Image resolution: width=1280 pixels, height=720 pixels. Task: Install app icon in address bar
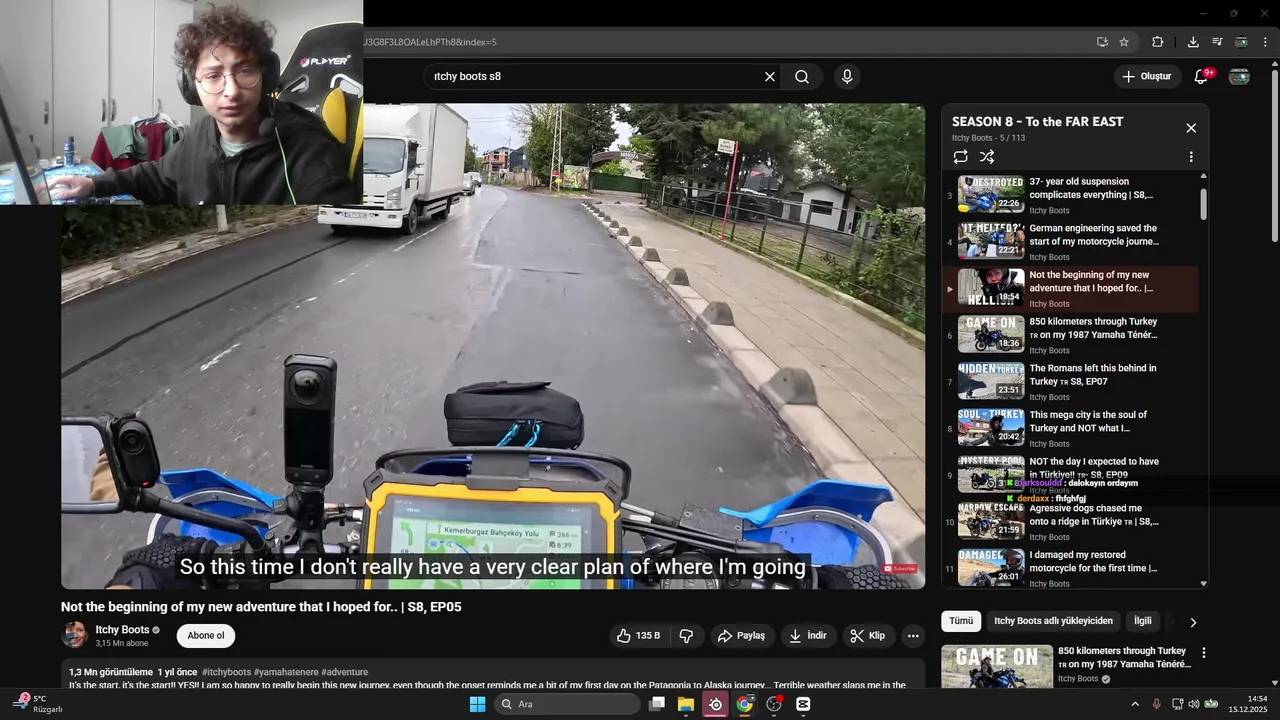[x=1102, y=42]
